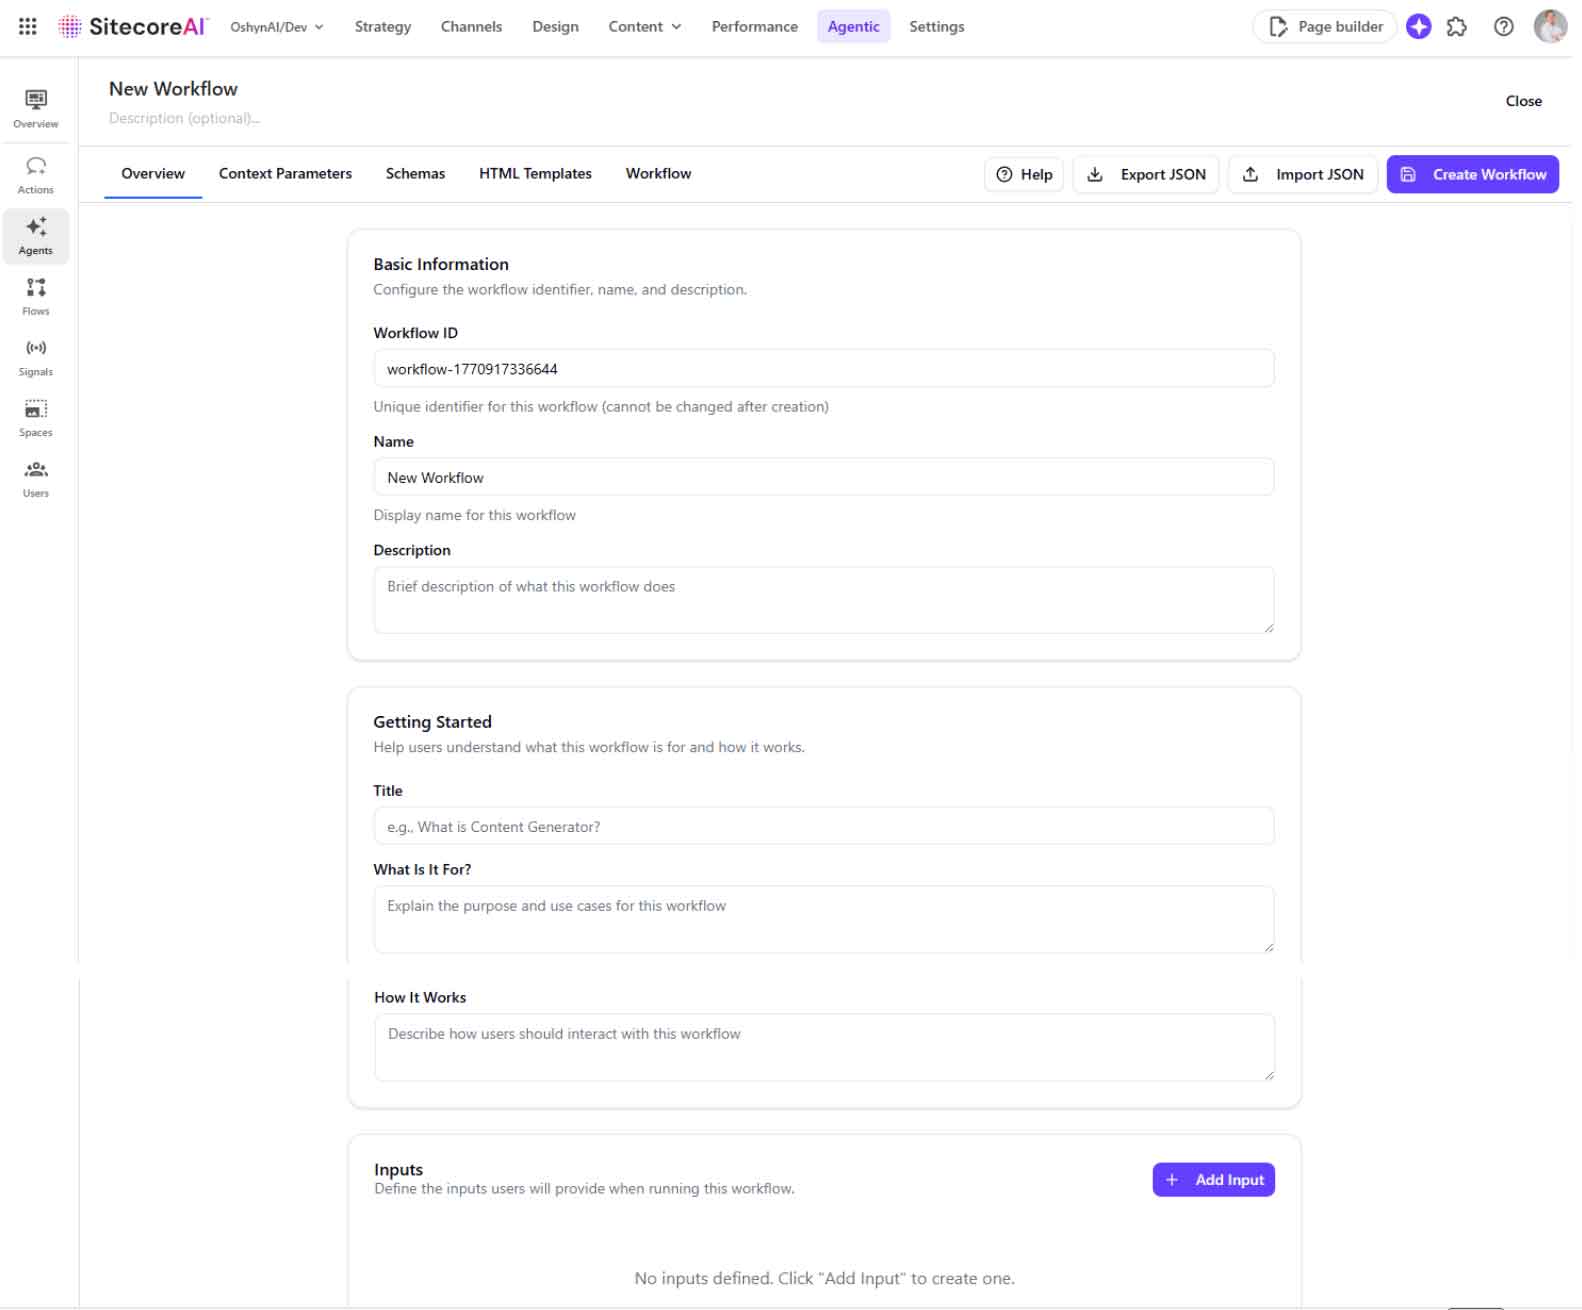
Task: Select the Agentic menu item
Action: (x=853, y=27)
